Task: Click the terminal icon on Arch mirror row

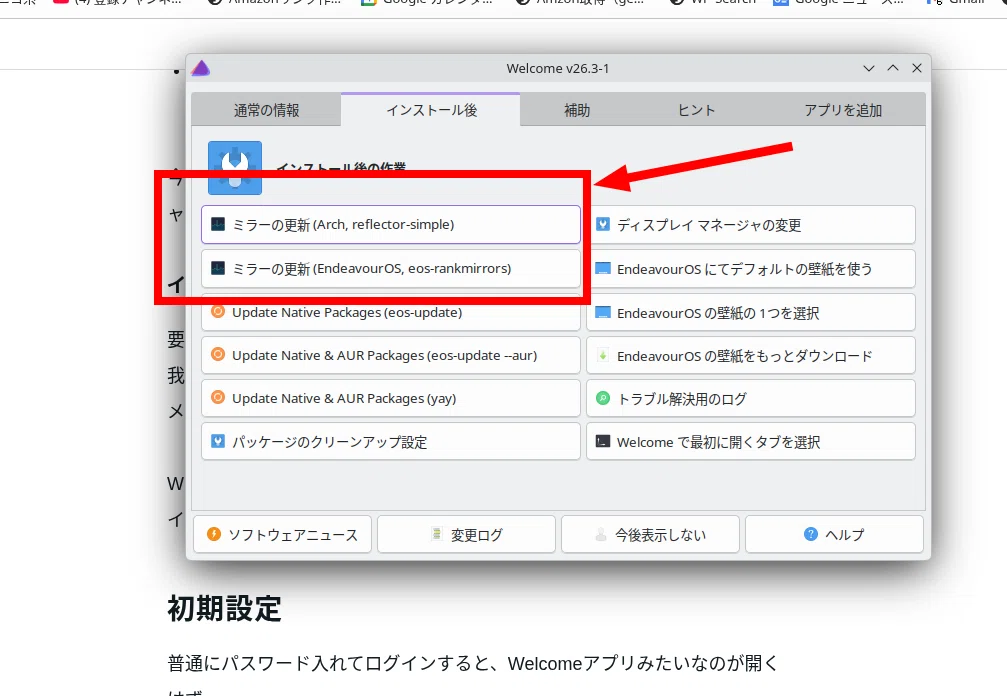Action: pos(218,224)
